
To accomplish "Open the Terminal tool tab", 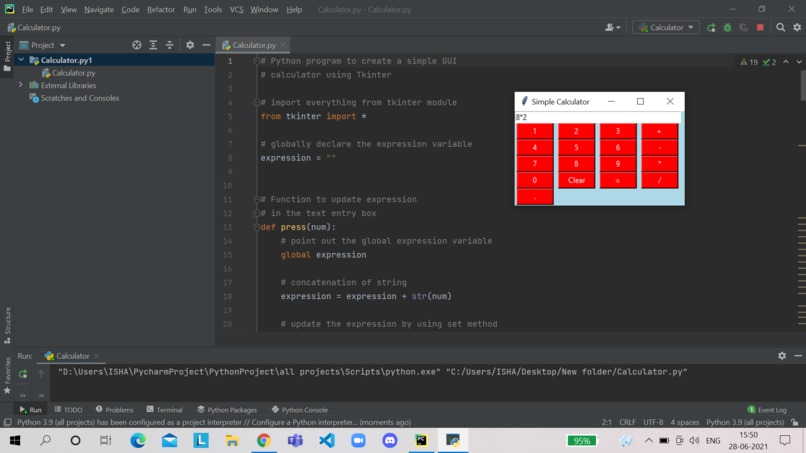I will tap(164, 410).
